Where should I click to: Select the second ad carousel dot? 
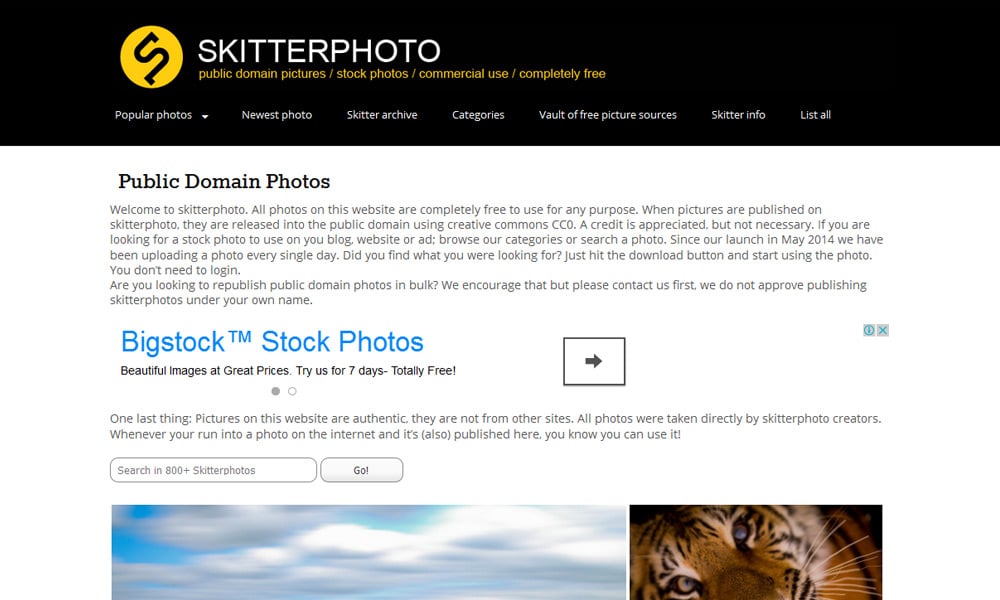point(292,391)
